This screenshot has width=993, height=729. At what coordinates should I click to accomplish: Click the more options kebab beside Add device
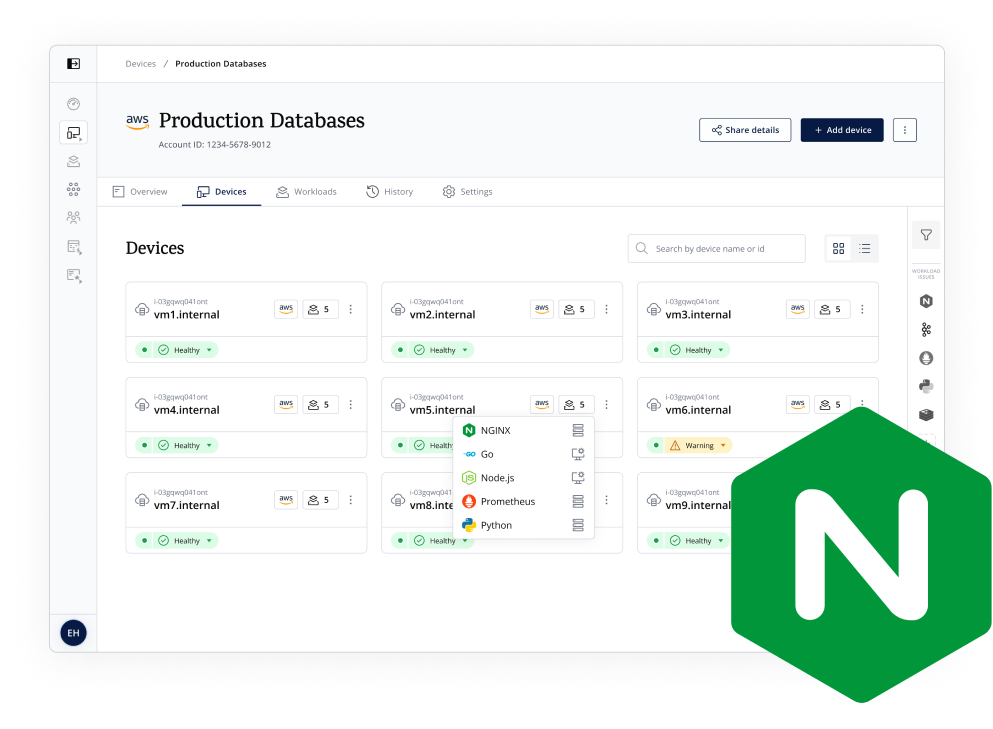point(904,130)
